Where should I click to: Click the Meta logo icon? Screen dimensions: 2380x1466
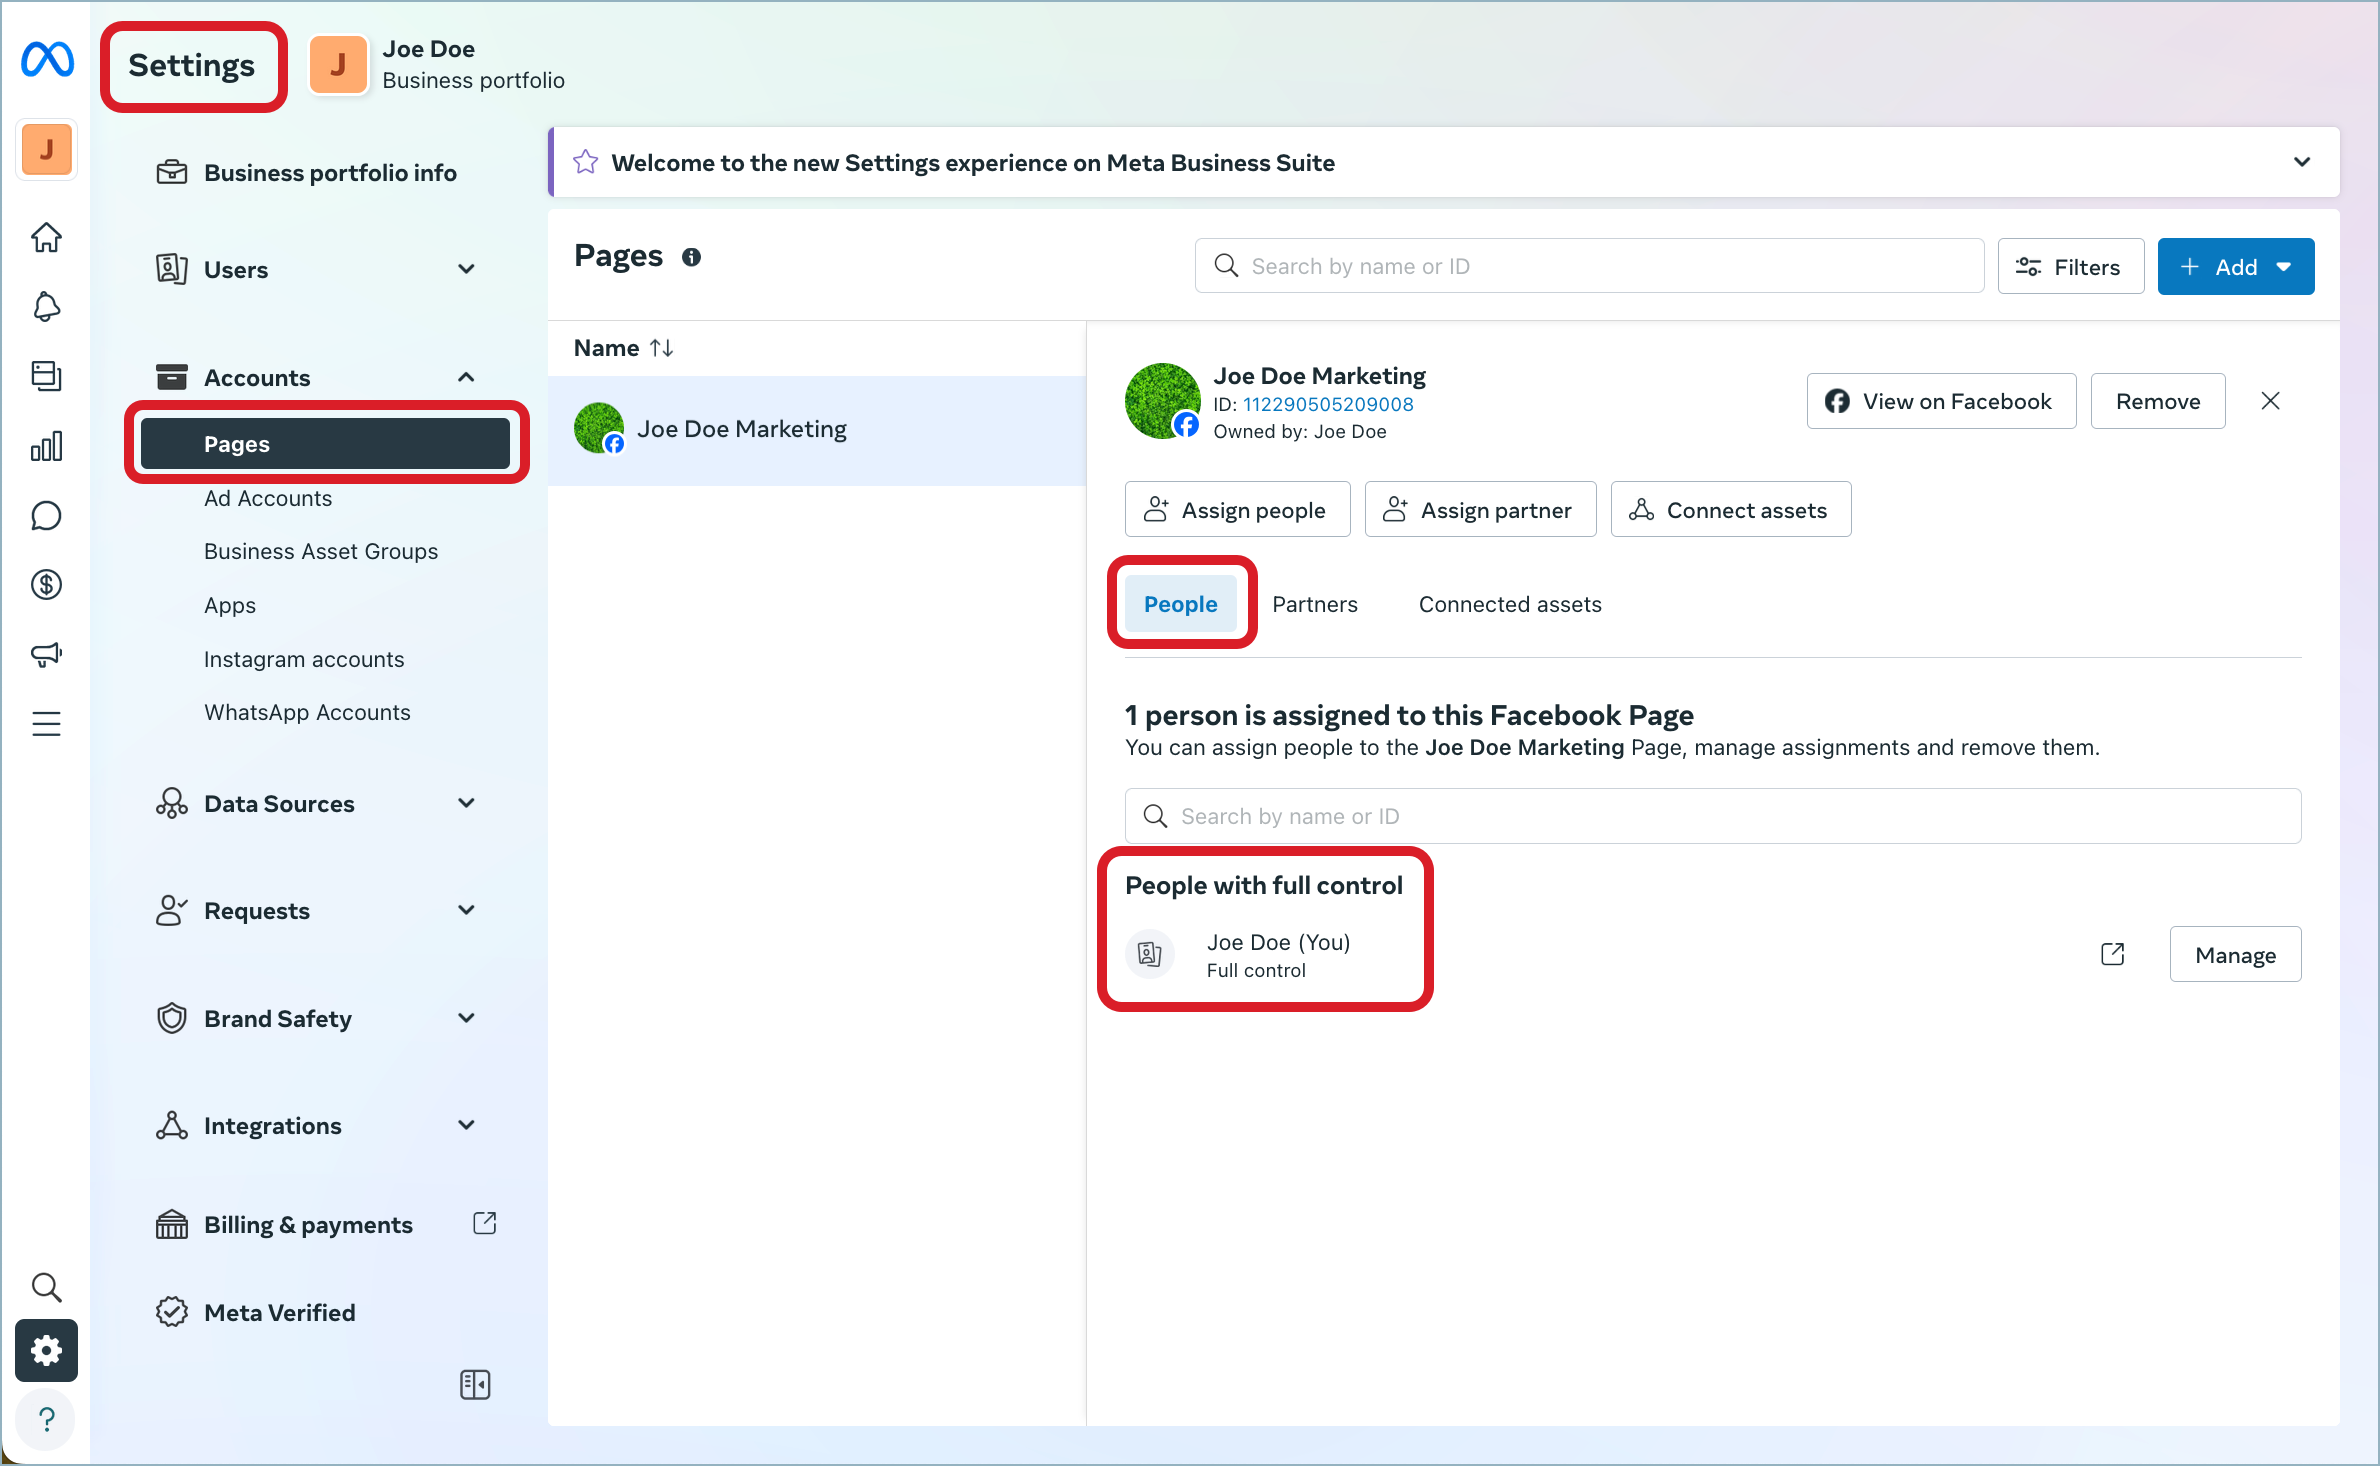[x=46, y=60]
